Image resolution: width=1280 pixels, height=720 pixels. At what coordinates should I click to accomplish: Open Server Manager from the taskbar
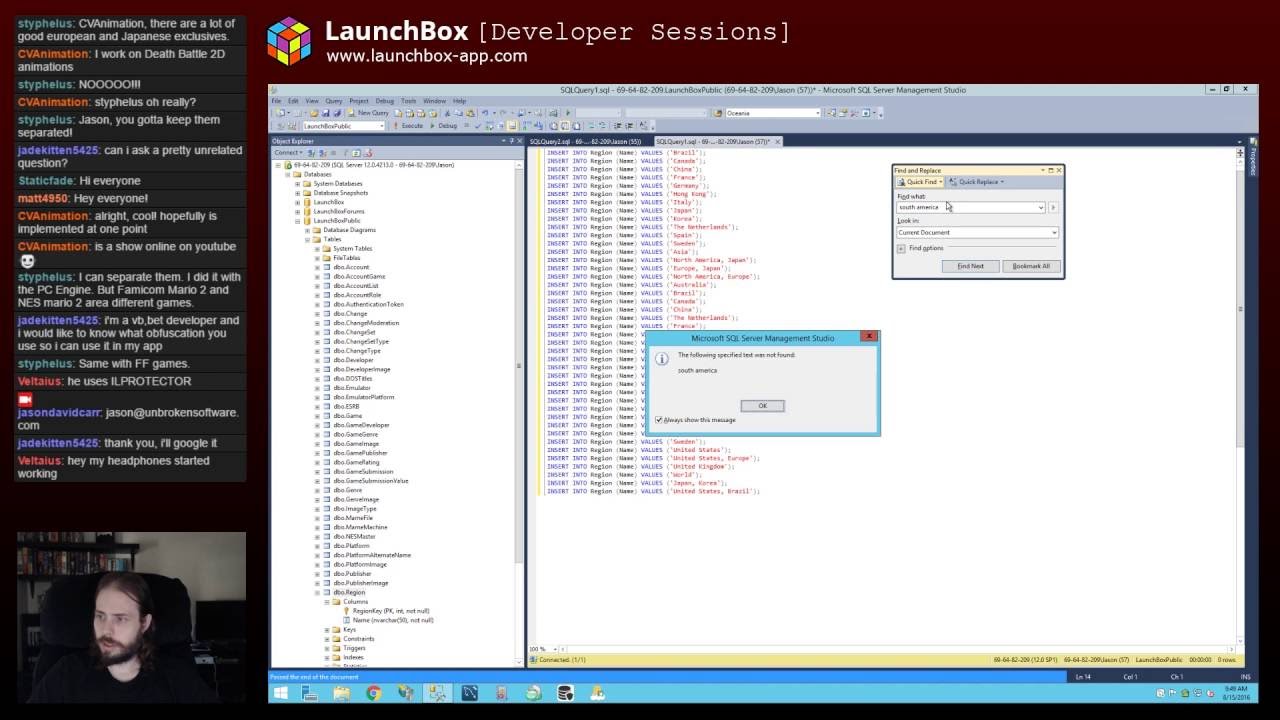[309, 693]
